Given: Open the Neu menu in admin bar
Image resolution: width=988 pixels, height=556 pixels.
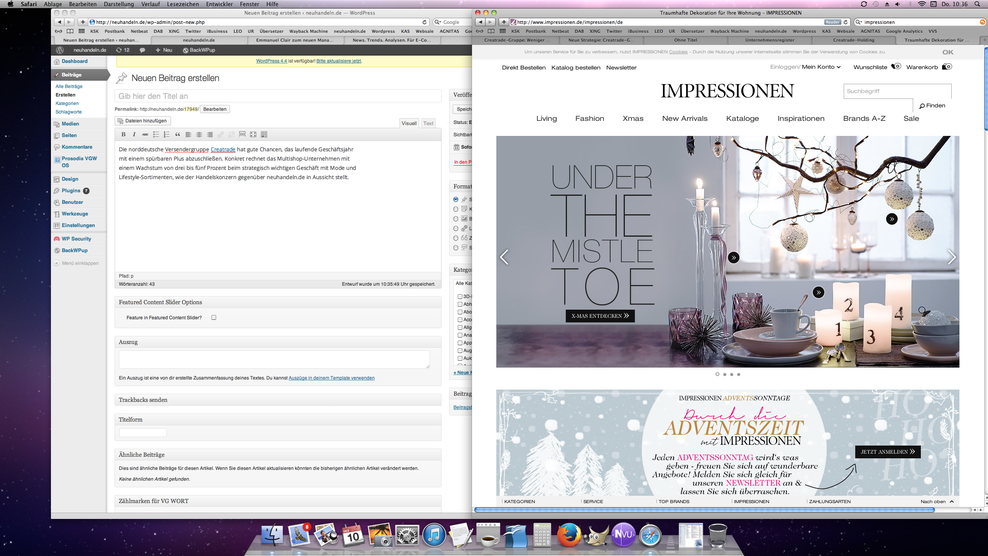Looking at the screenshot, I should [164, 50].
